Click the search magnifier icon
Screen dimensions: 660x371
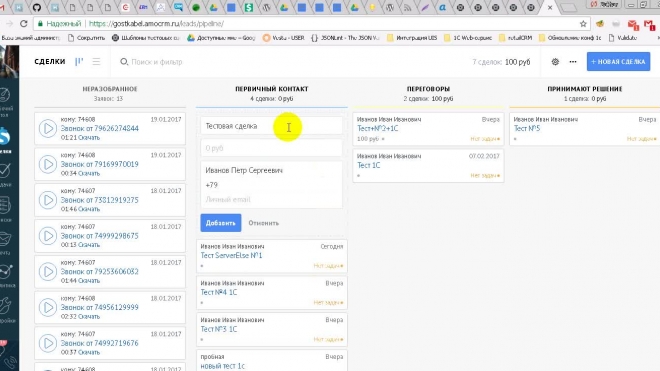click(x=124, y=62)
